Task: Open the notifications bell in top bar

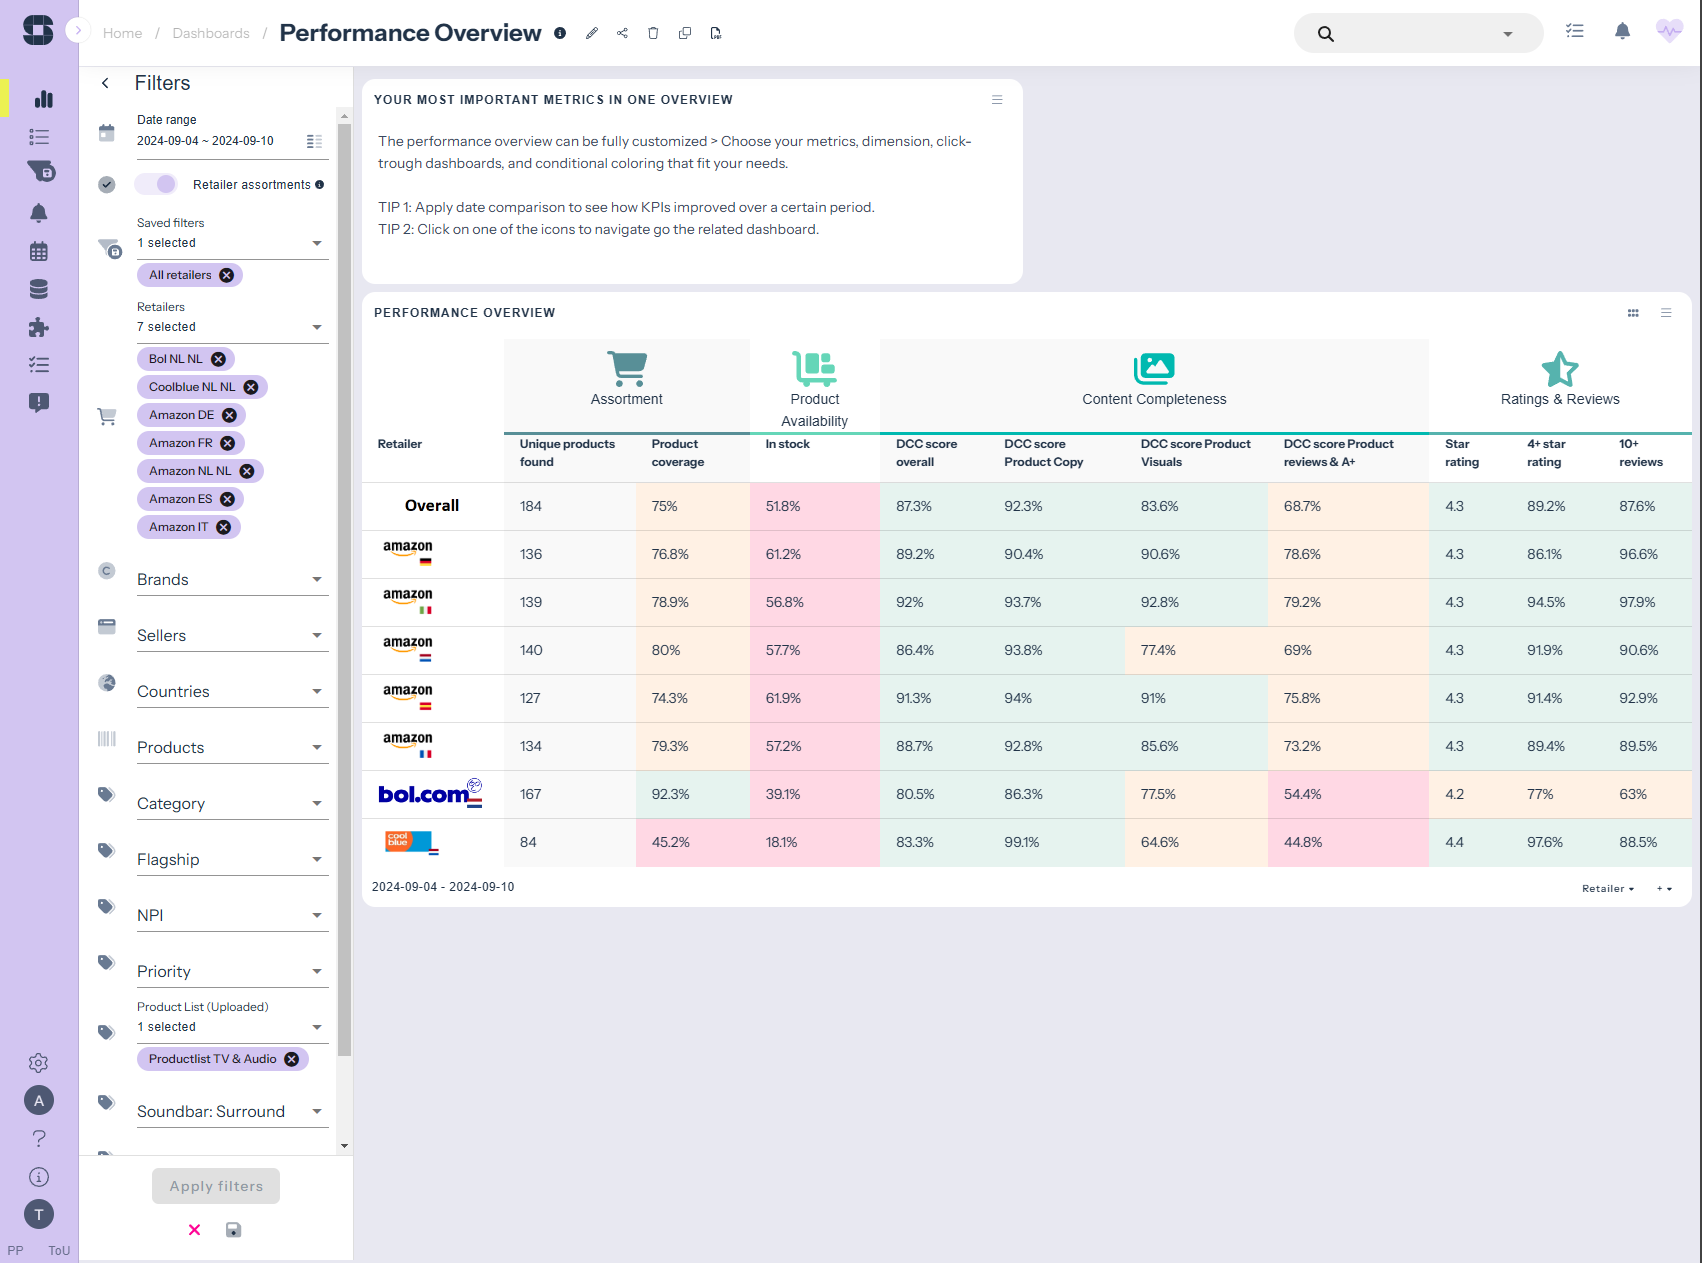Action: pos(1622,32)
